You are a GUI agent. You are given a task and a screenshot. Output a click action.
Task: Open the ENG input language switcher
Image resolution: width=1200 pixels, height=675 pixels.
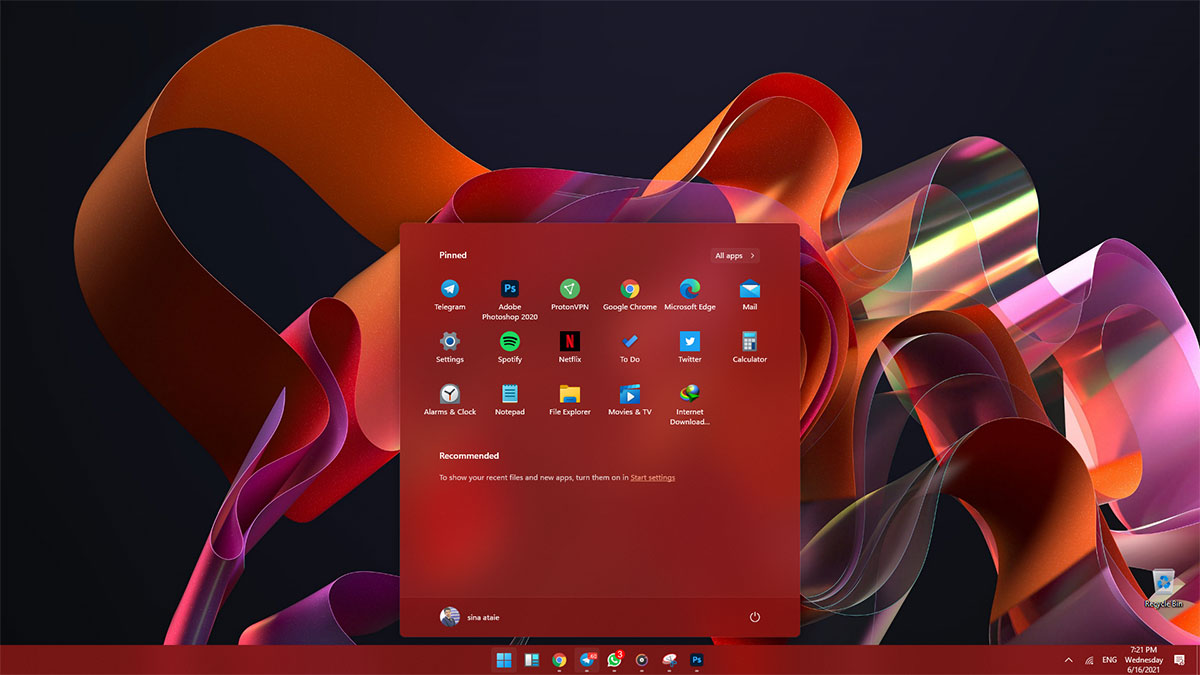pyautogui.click(x=1109, y=660)
